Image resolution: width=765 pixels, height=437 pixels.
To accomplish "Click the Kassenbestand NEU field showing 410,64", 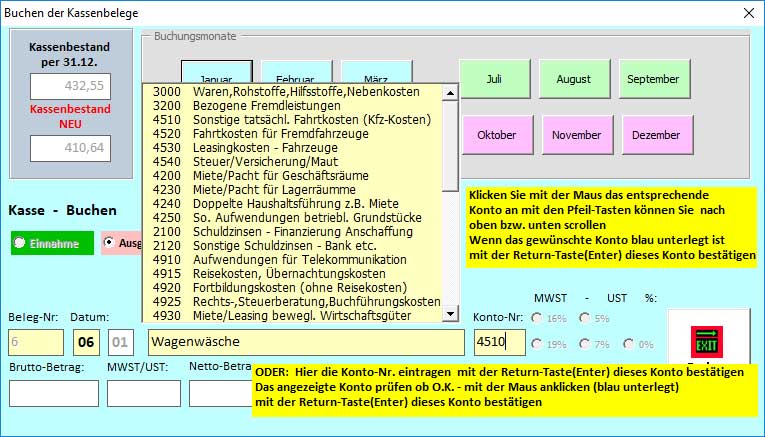I will pos(71,148).
